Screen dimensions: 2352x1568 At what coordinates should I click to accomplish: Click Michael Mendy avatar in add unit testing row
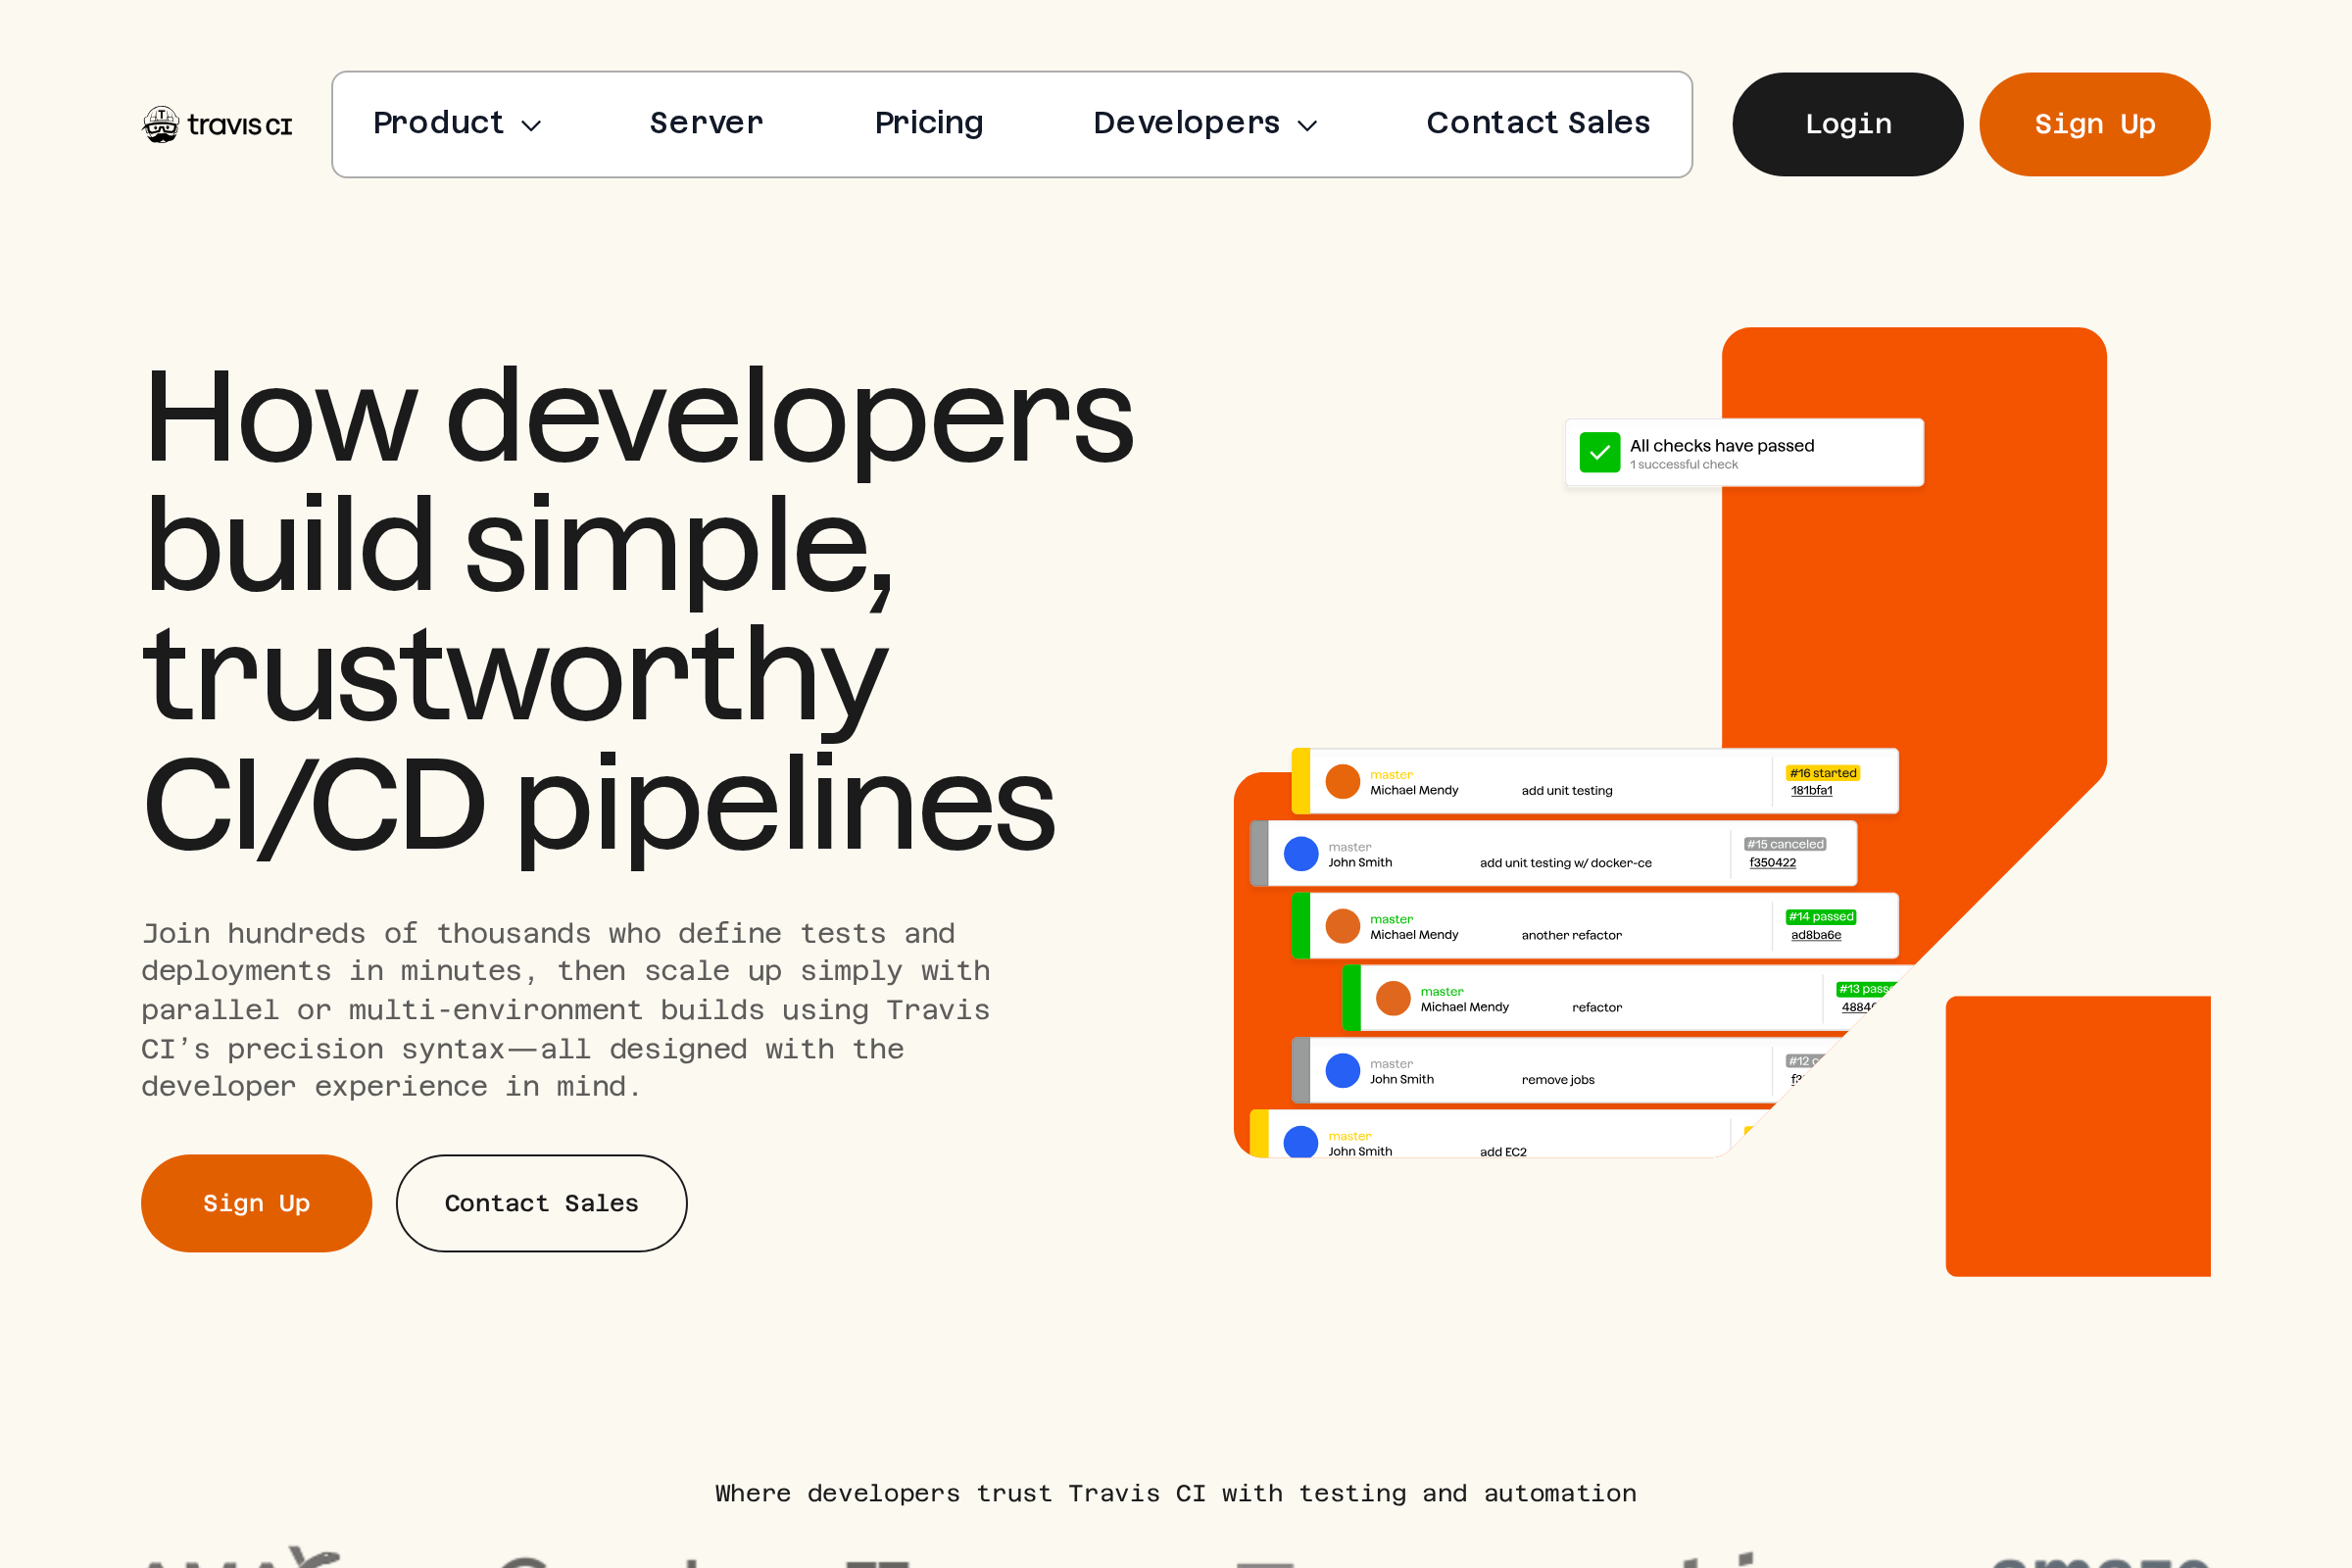point(1342,782)
